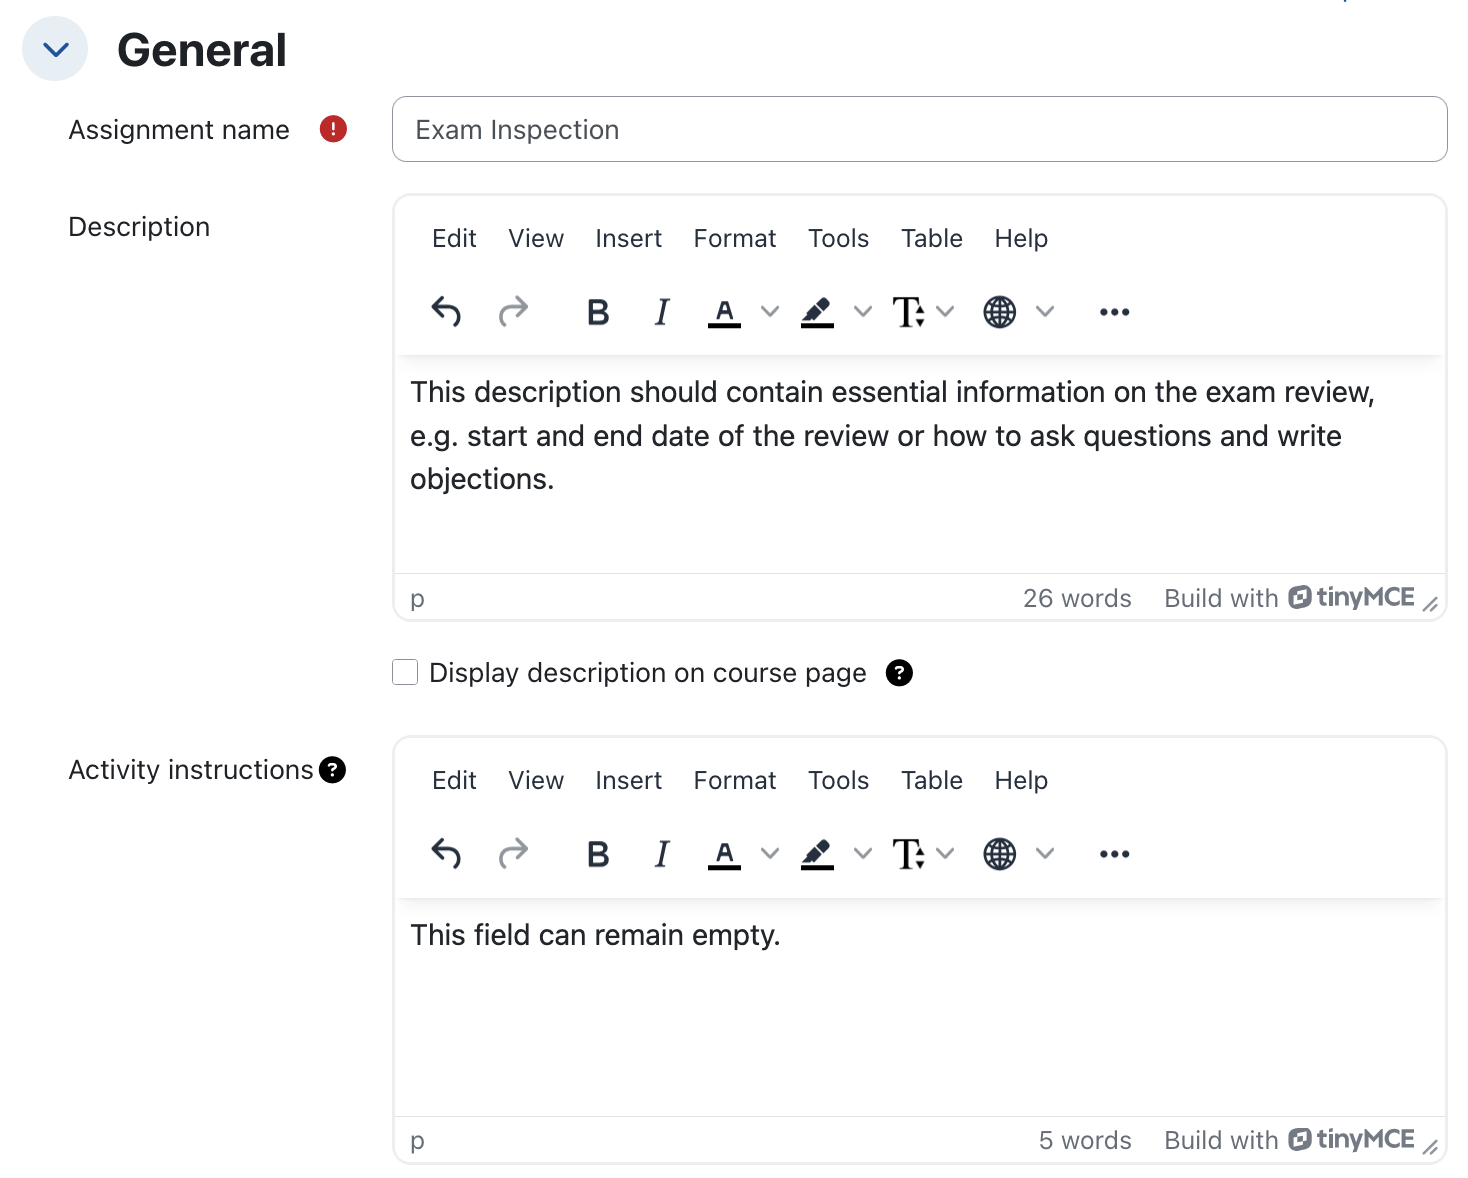This screenshot has width=1468, height=1178.
Task: Undo in the Description editor
Action: pos(446,312)
